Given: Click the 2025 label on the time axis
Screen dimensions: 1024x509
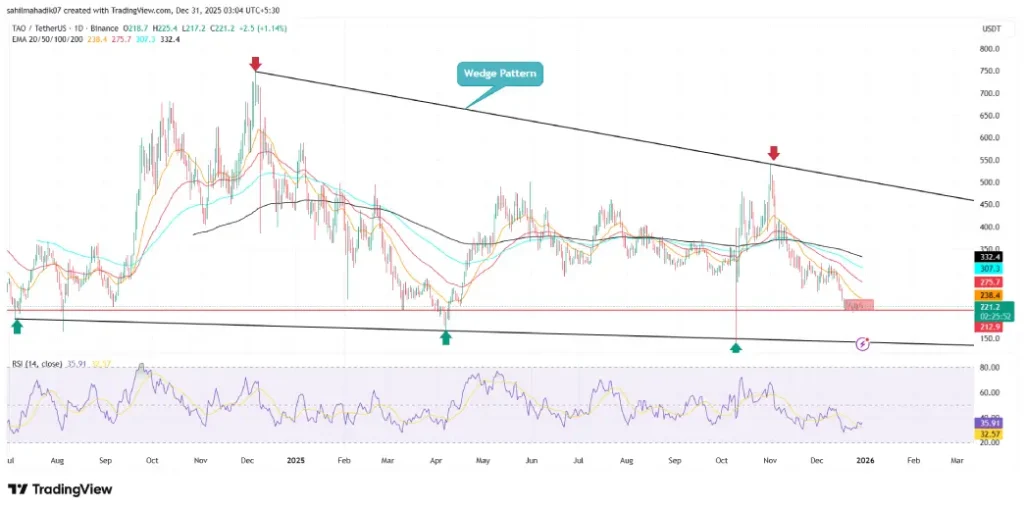Looking at the screenshot, I should (x=294, y=462).
